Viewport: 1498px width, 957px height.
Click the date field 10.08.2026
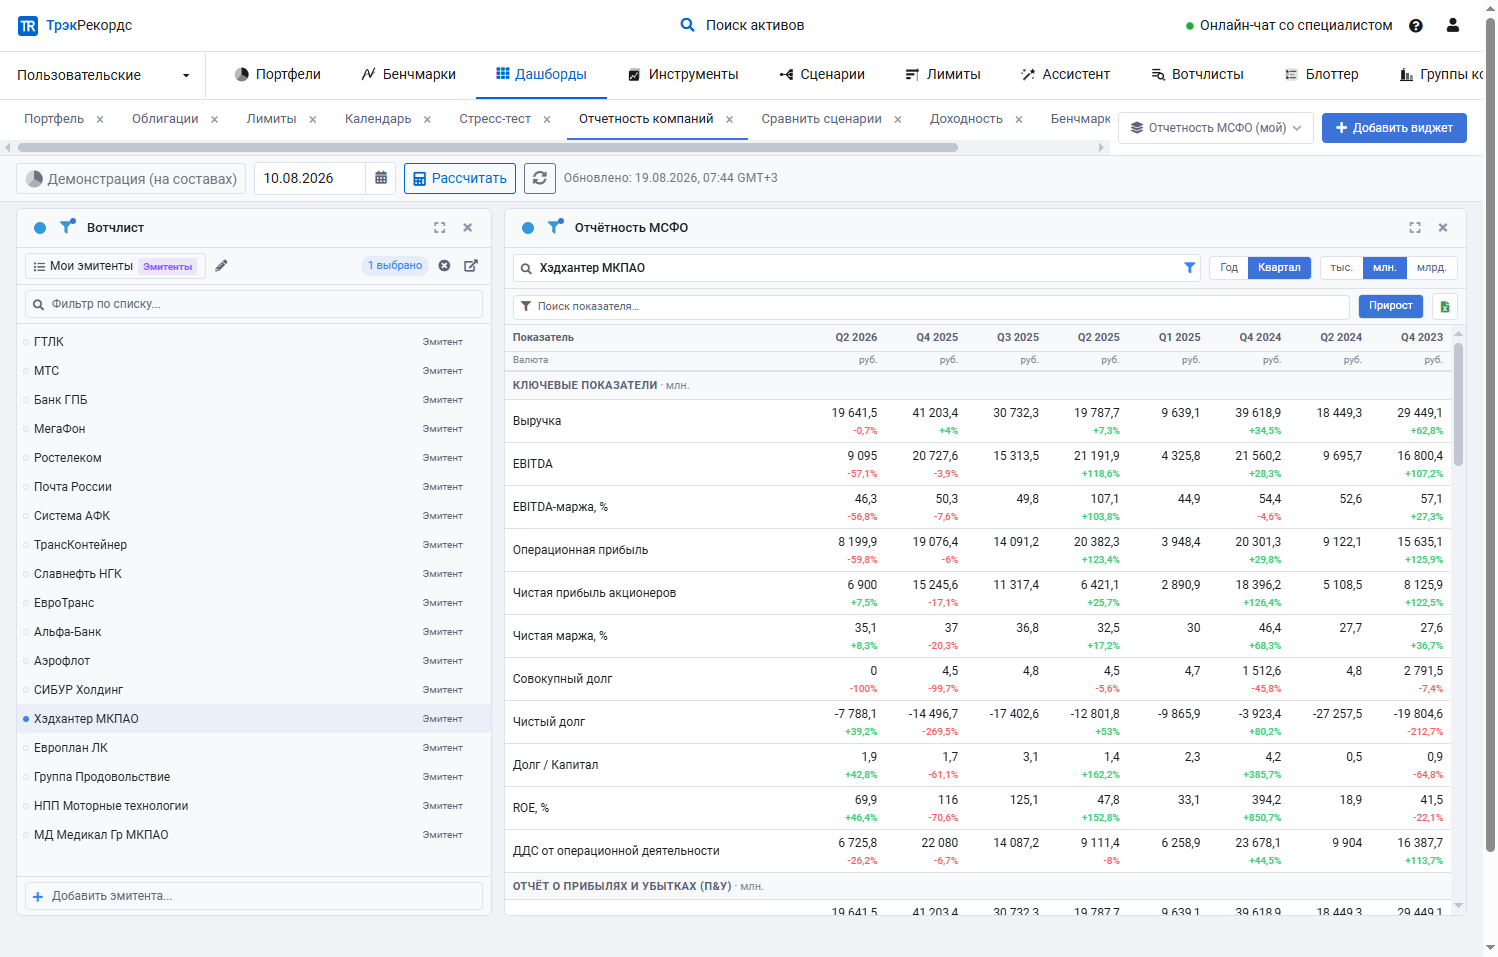310,178
